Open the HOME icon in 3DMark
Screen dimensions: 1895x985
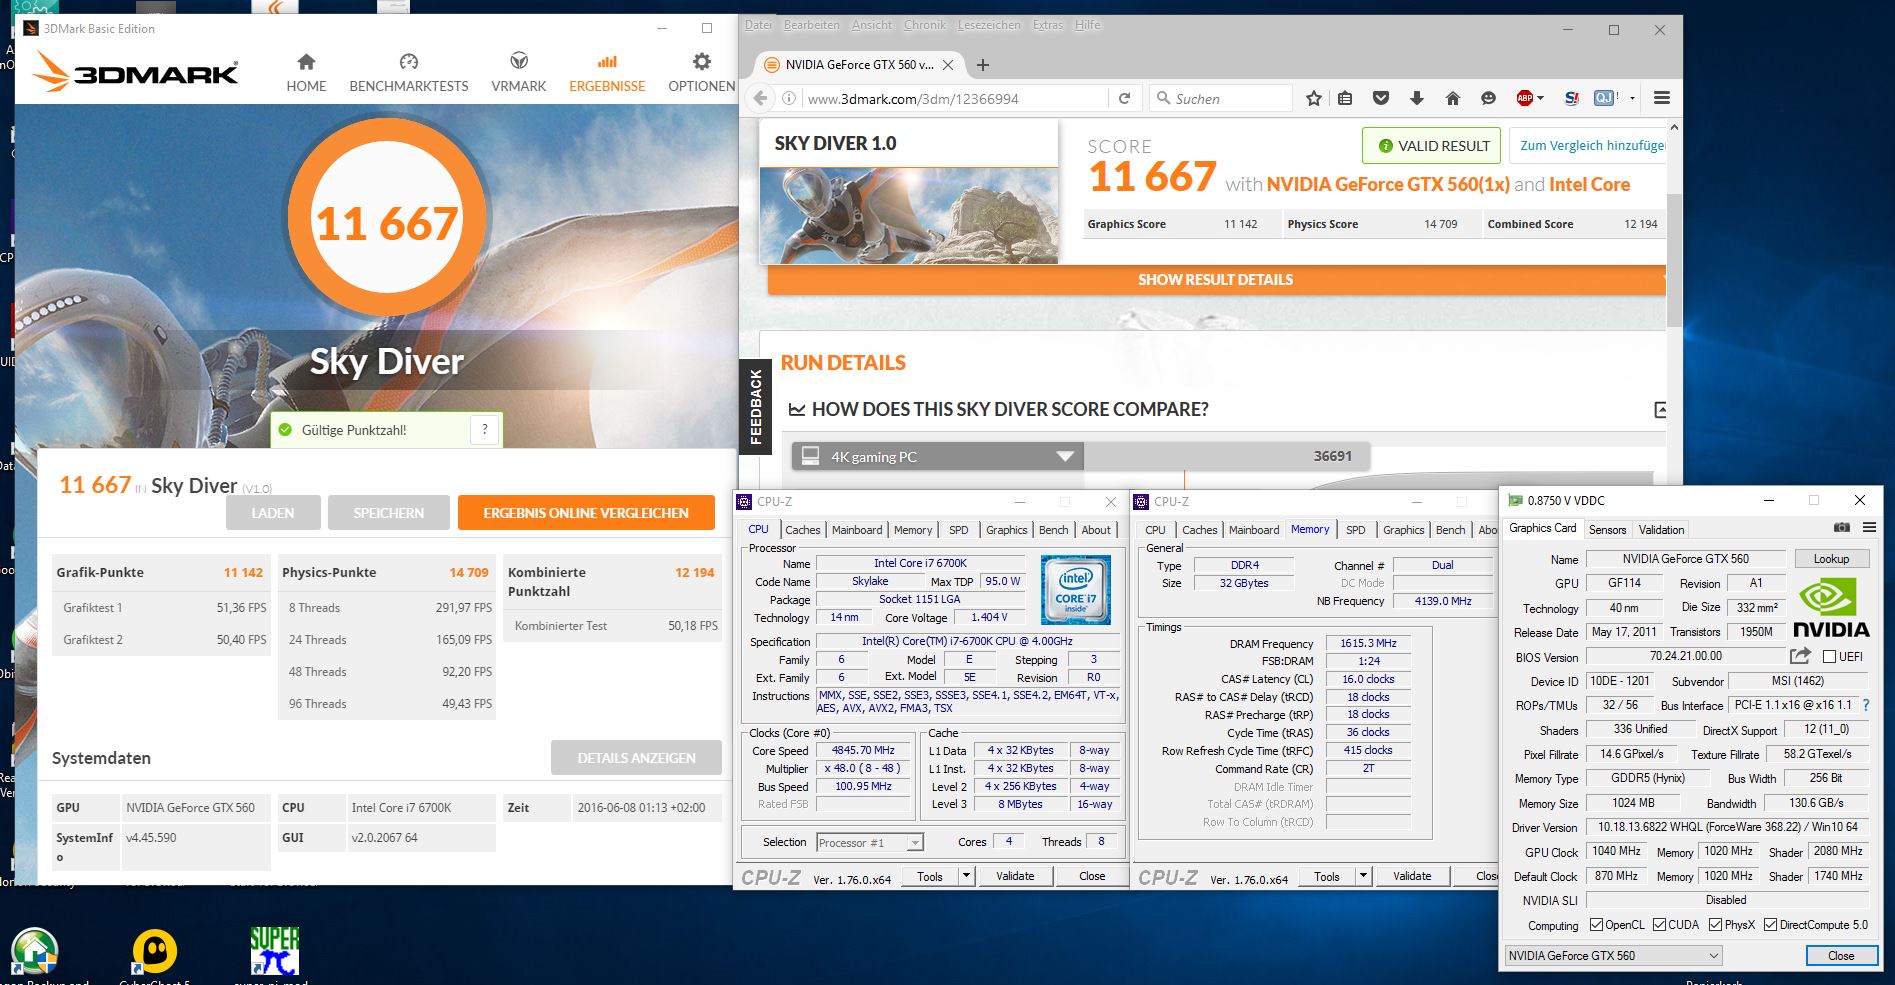306,62
